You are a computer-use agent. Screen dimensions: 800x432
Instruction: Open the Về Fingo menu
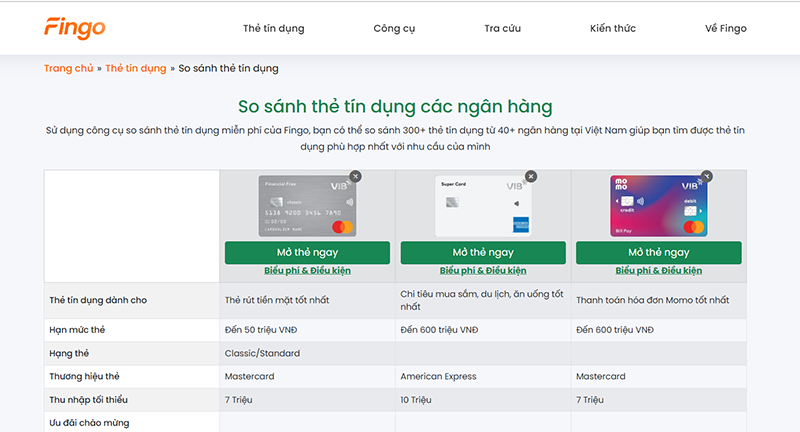point(726,29)
